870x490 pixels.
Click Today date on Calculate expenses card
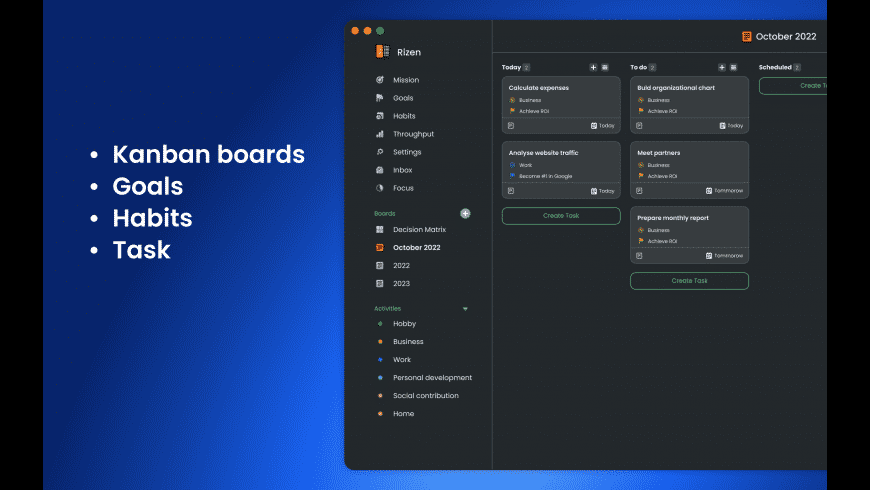coord(603,126)
